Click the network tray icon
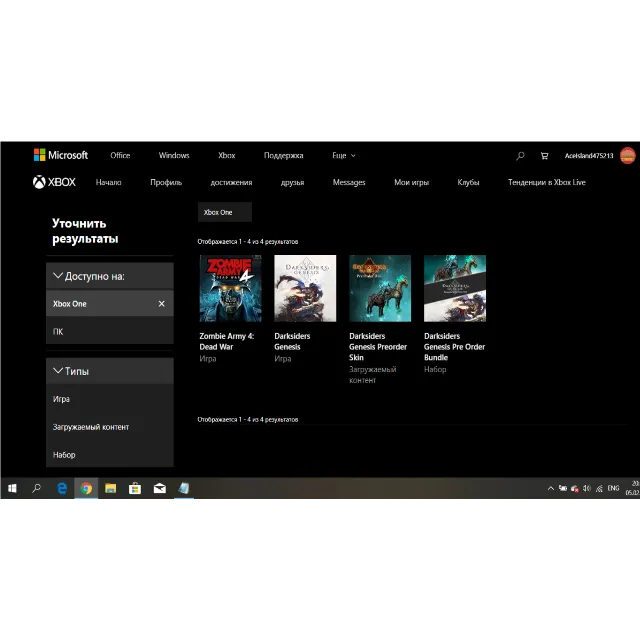Viewport: 640px width, 640px height. (x=599, y=488)
